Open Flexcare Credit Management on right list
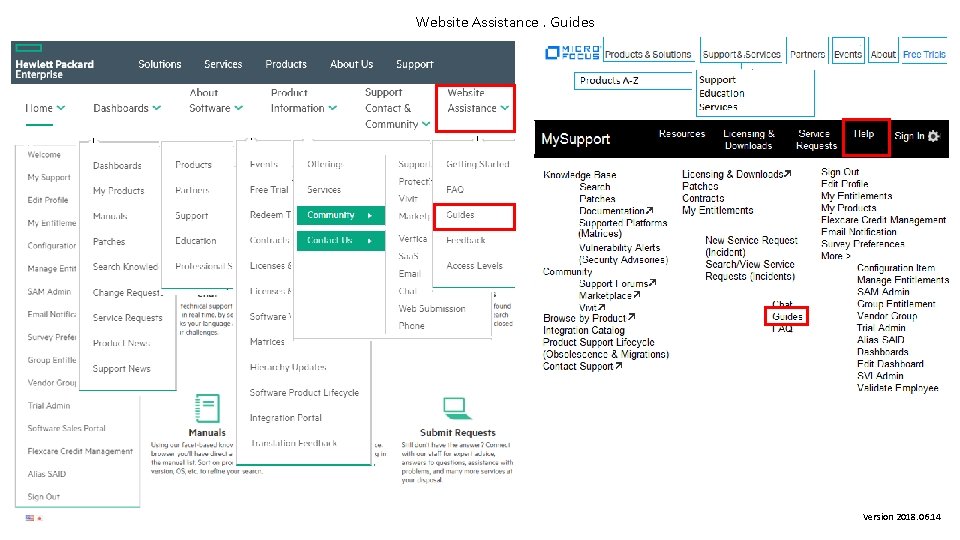Screen dimensions: 960x540 (883, 220)
